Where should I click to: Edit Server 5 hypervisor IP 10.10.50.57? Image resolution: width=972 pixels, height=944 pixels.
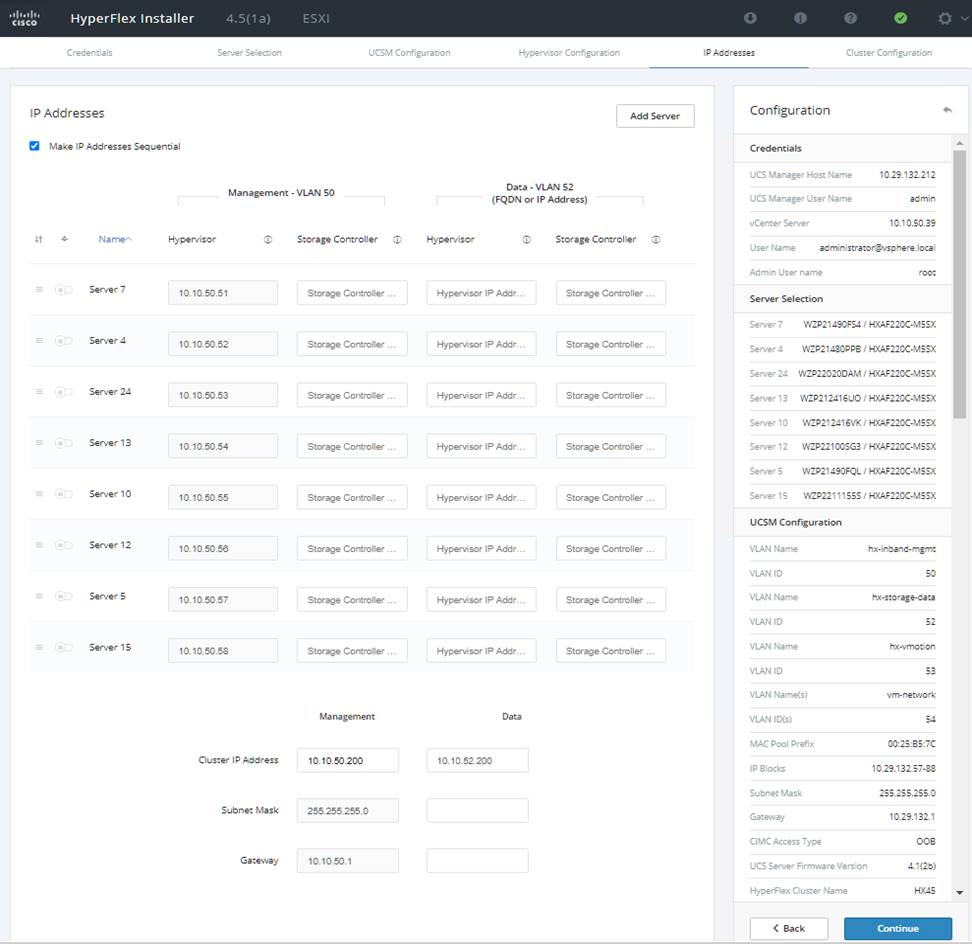[223, 599]
